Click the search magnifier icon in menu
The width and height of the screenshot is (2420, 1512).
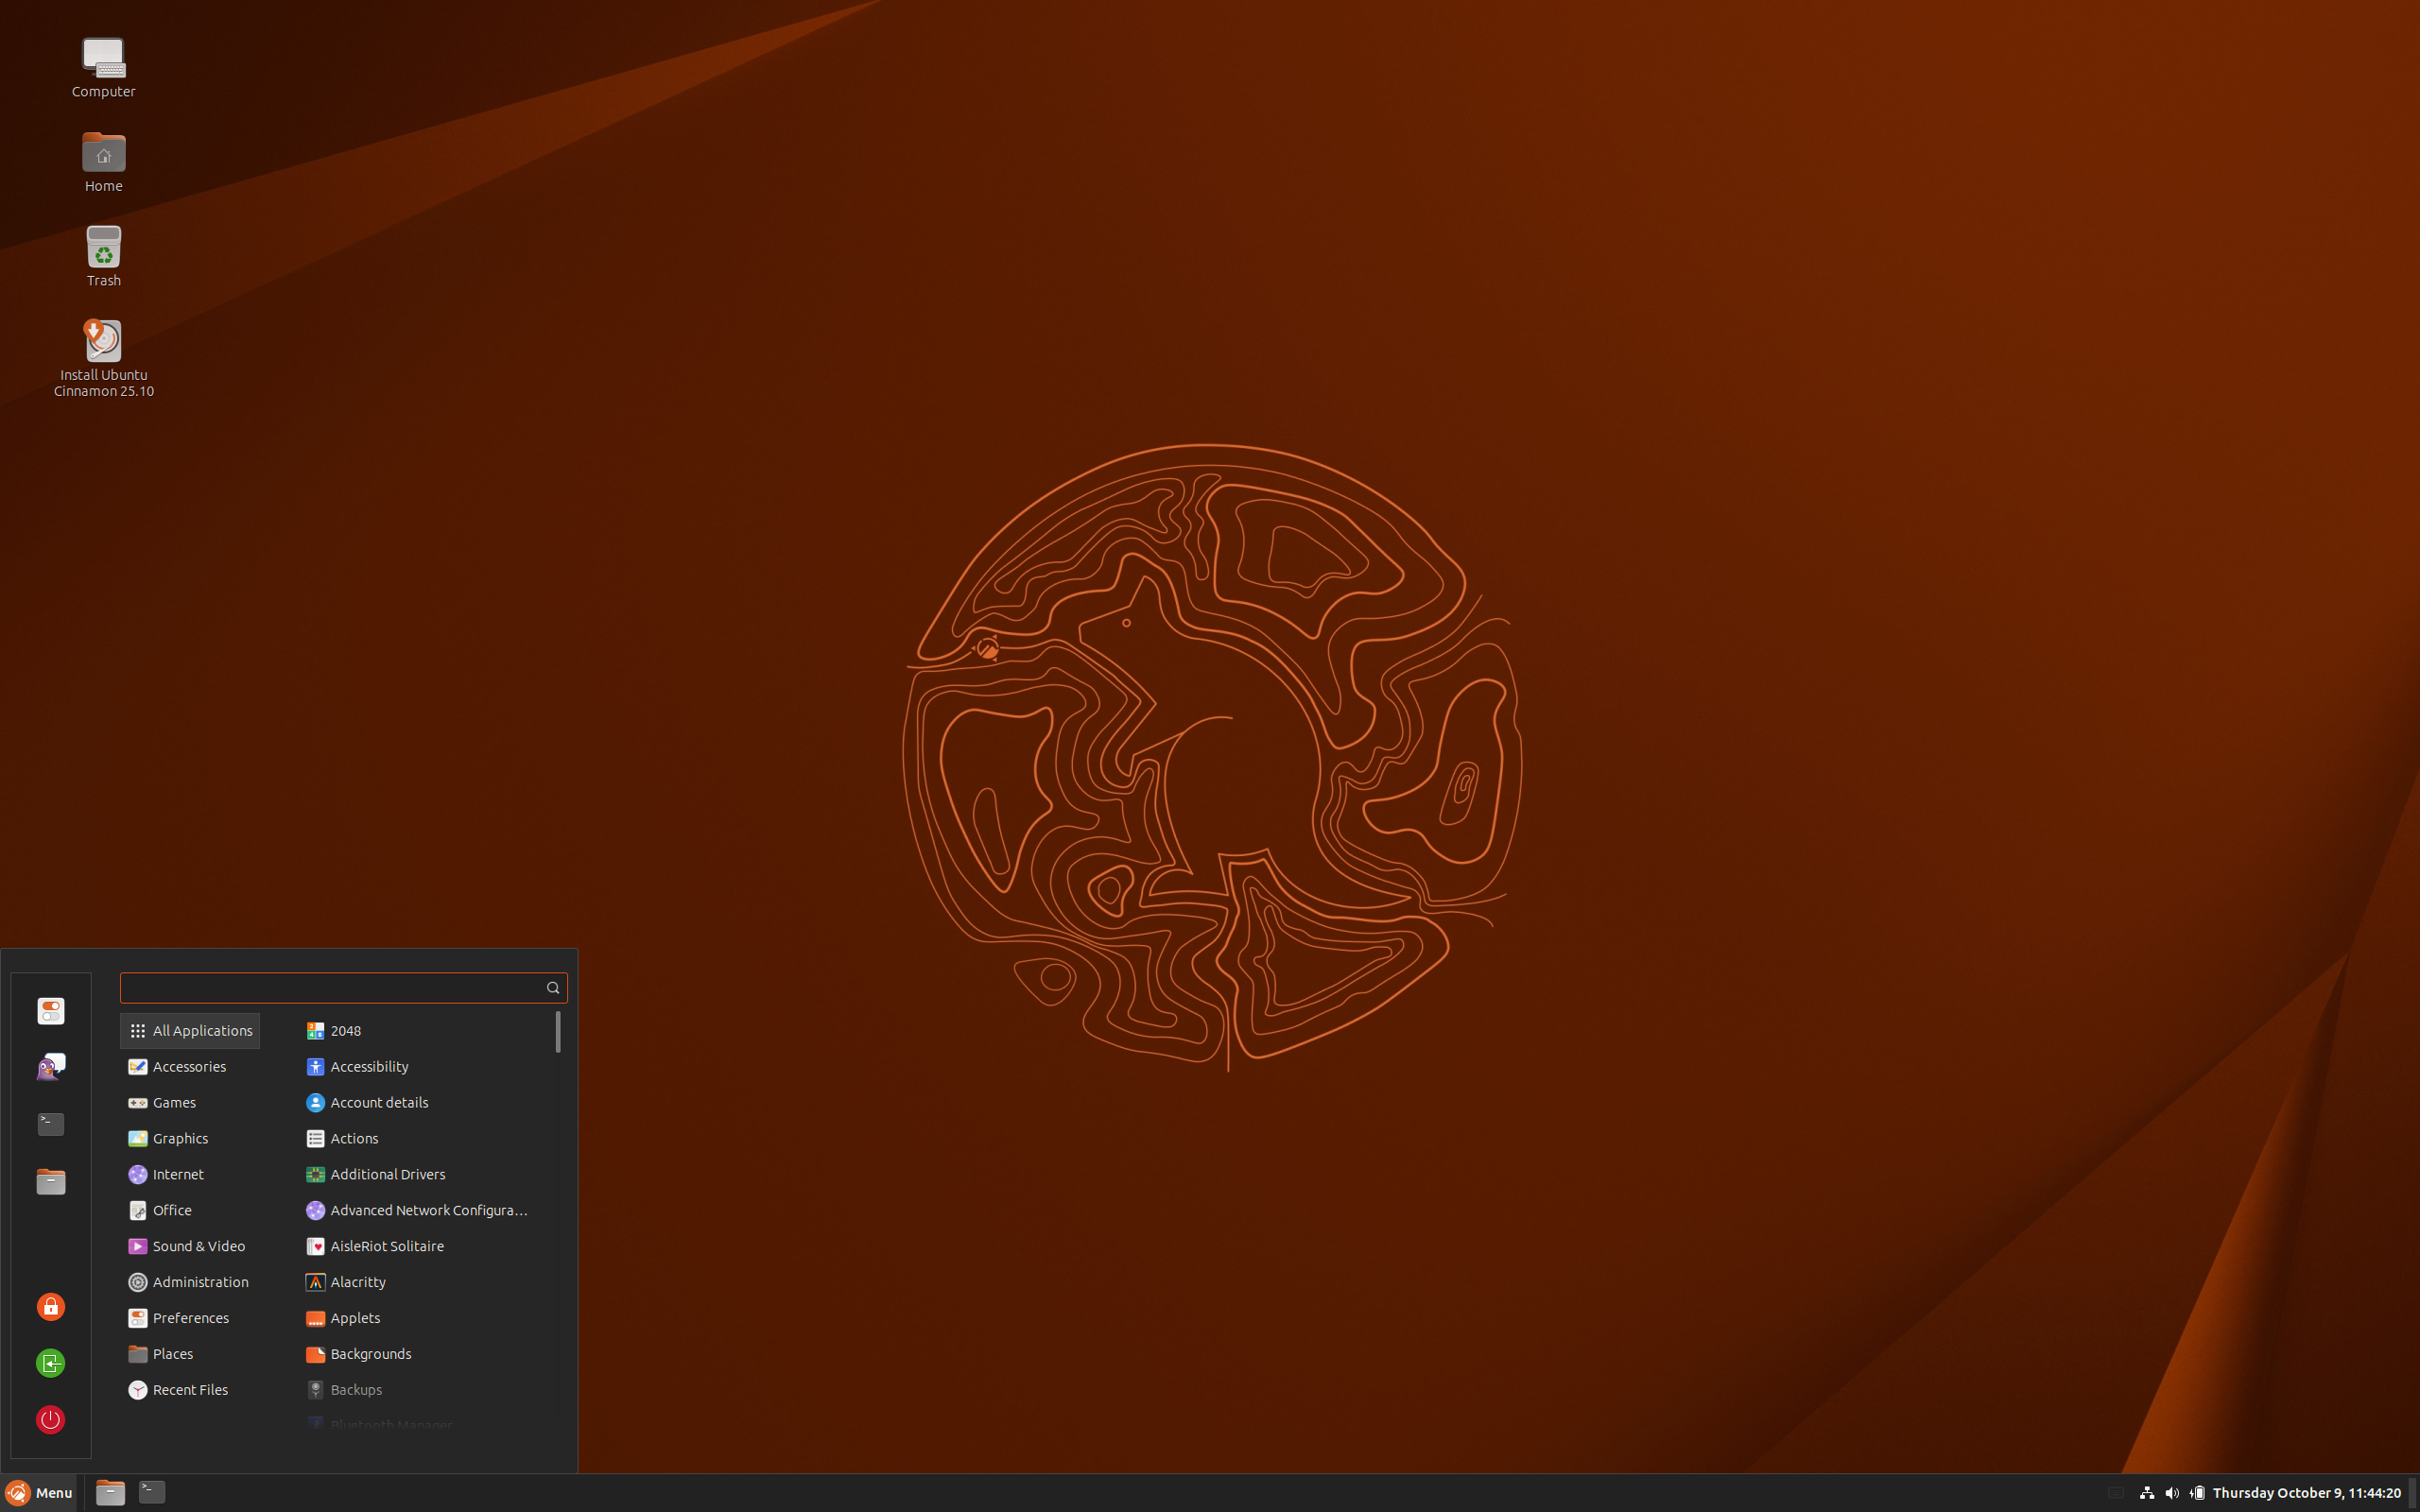(x=552, y=988)
